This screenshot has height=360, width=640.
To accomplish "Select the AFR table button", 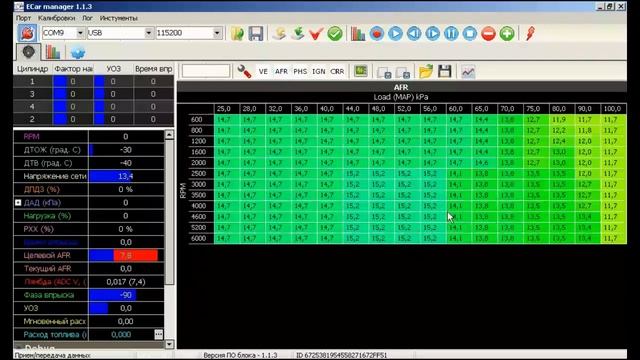I will [x=281, y=71].
